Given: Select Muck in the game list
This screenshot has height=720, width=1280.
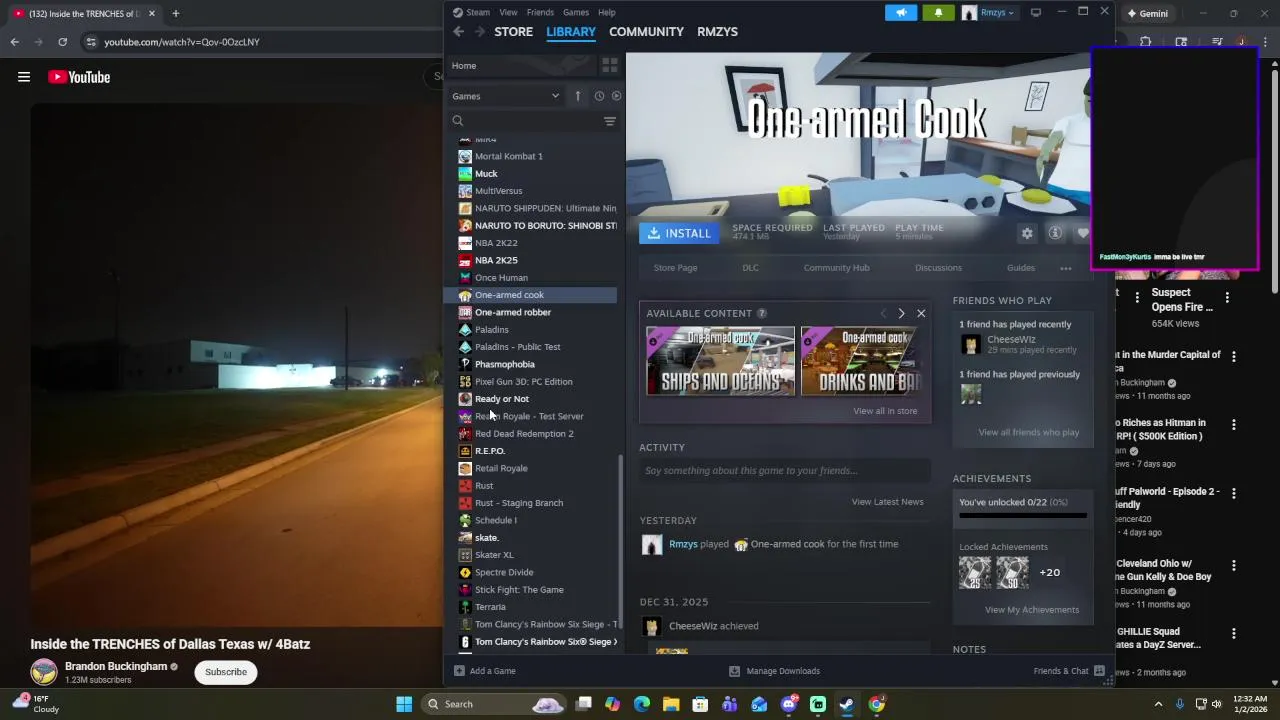Looking at the screenshot, I should coord(486,174).
